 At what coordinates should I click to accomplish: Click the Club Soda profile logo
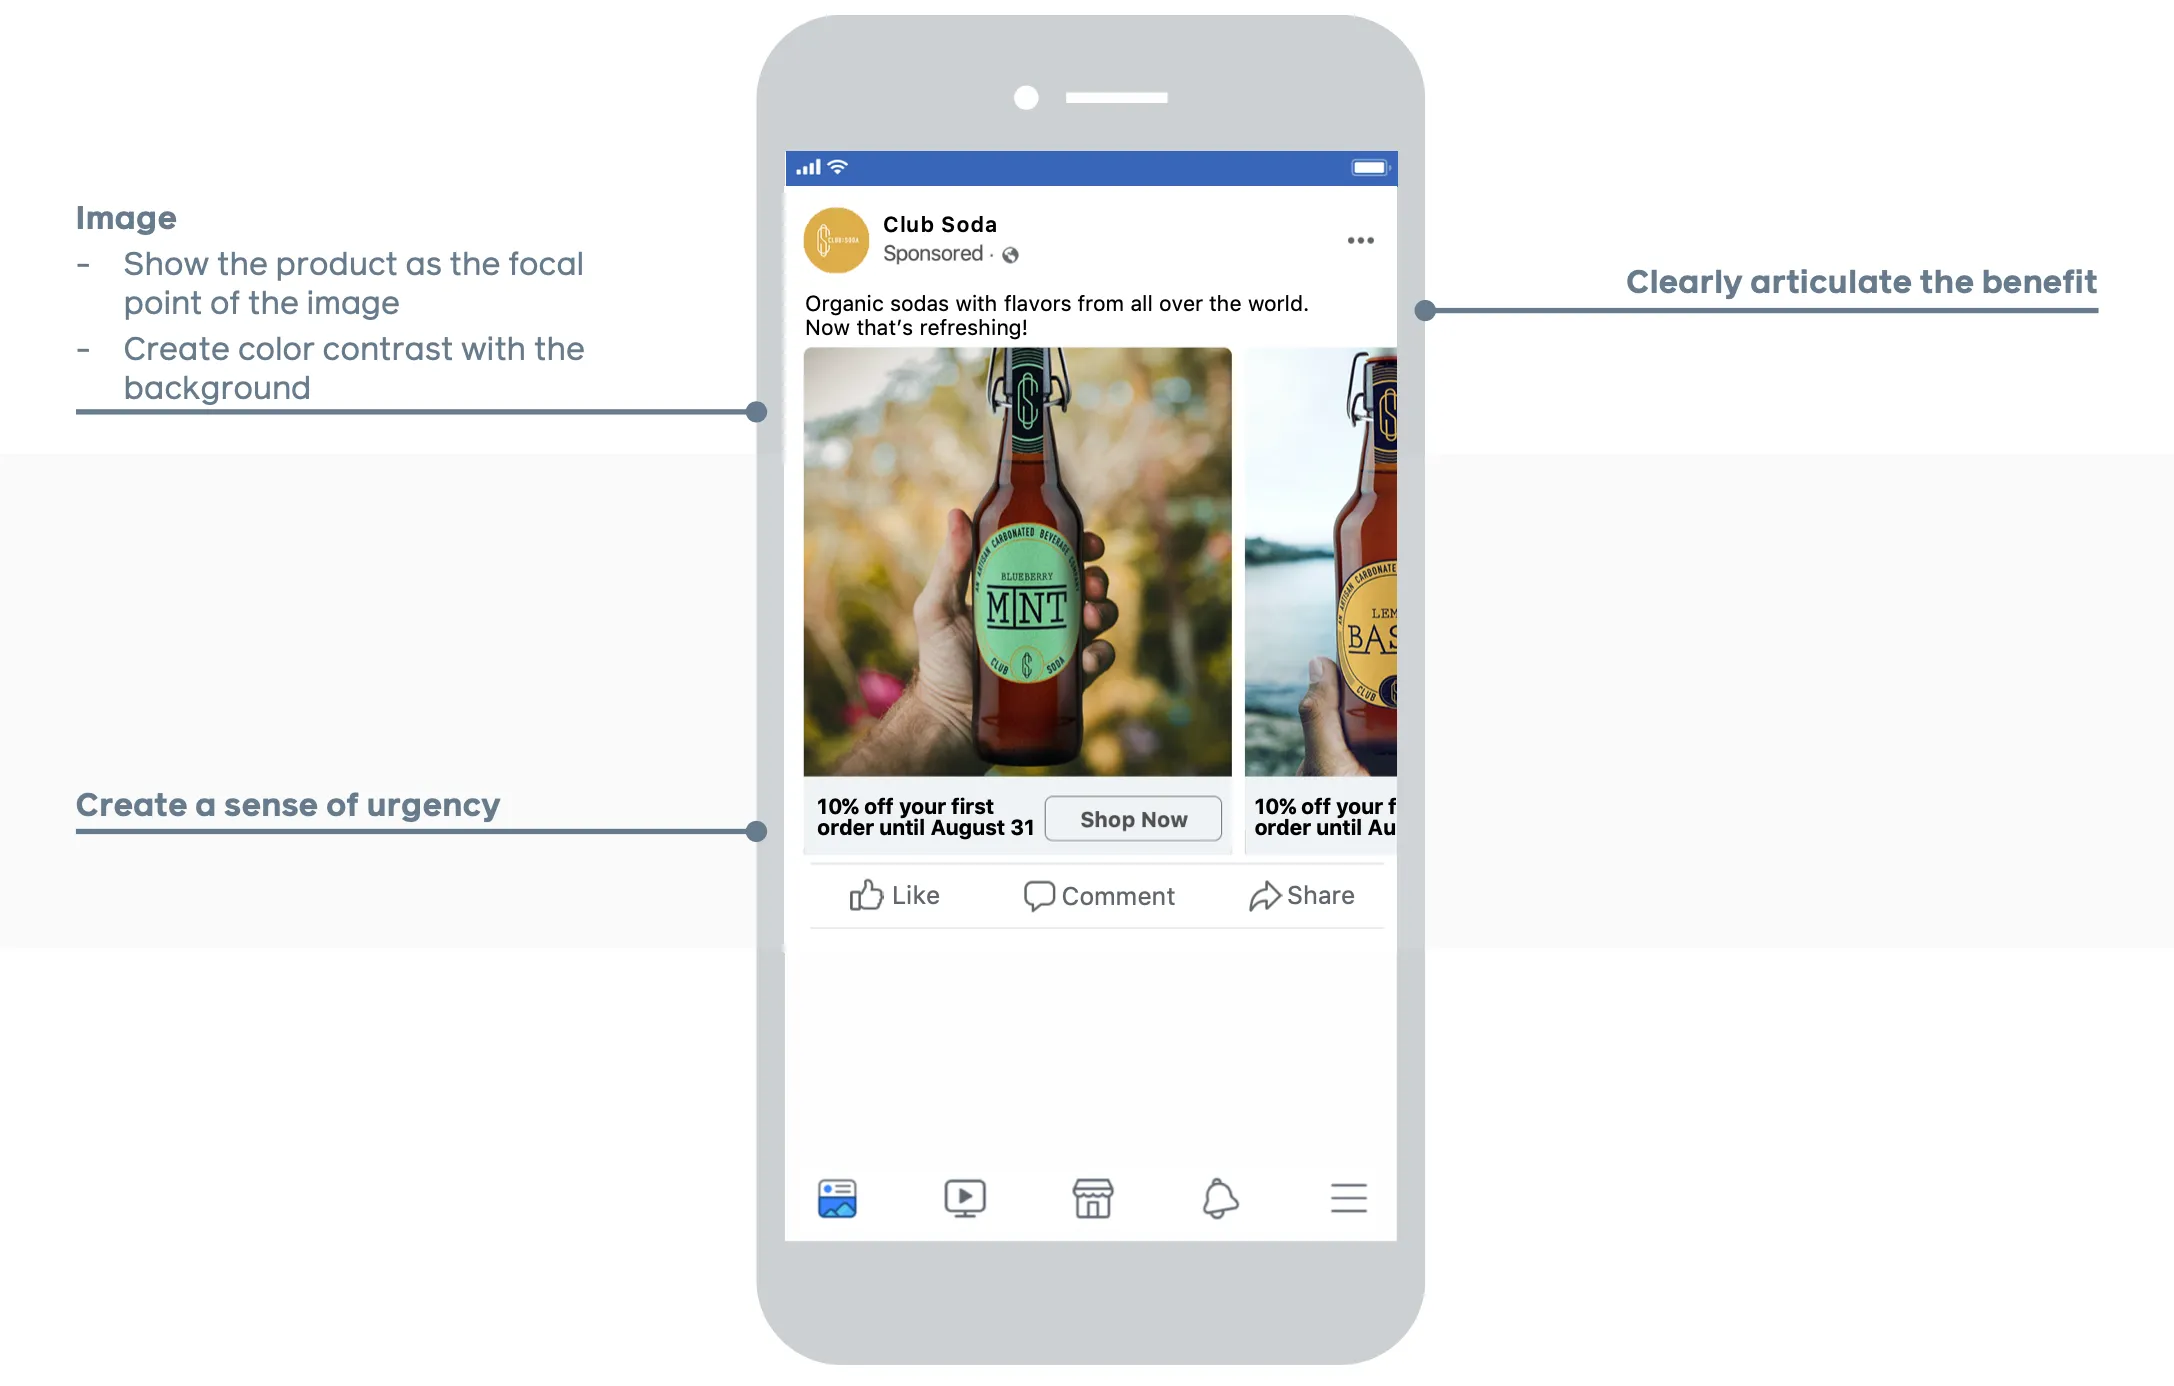pyautogui.click(x=836, y=240)
